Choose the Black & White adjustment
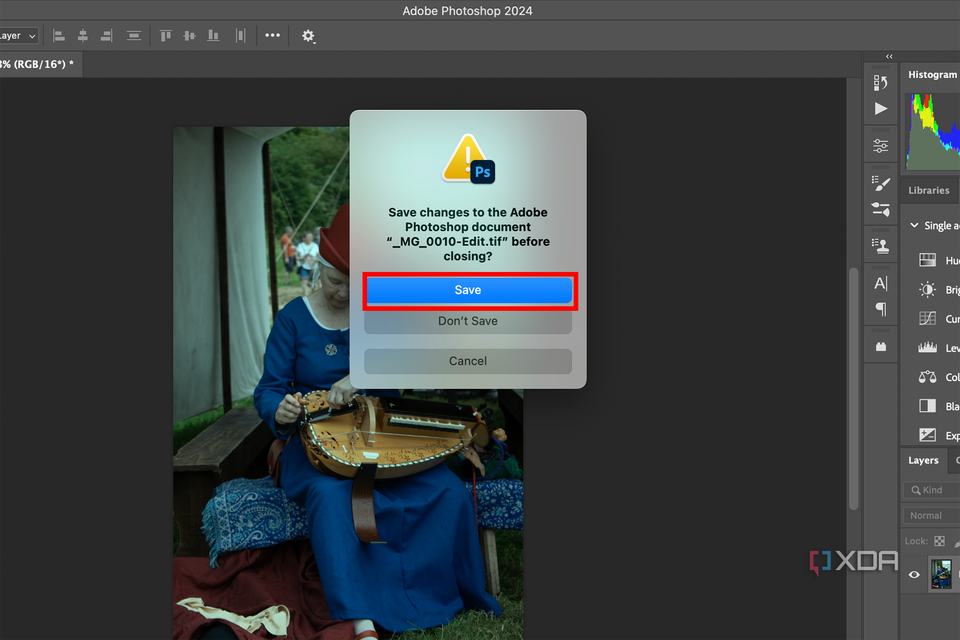The image size is (960, 640). pos(928,406)
